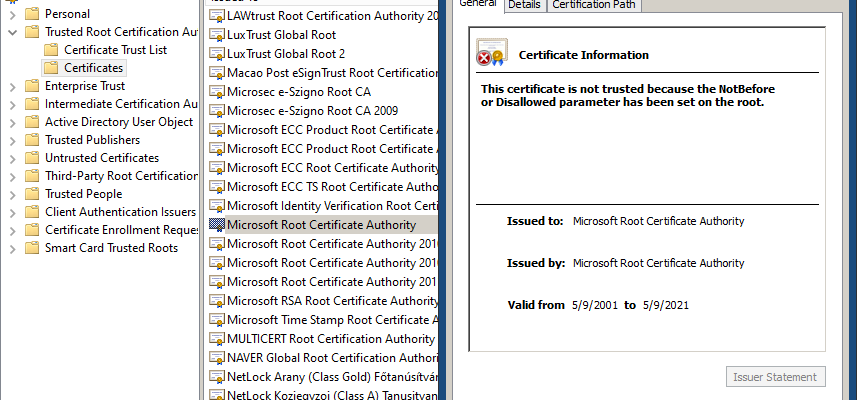The width and height of the screenshot is (858, 400).
Task: Click the Microsec e-Szigno Root CA 2009 icon
Action: pyautogui.click(x=217, y=112)
